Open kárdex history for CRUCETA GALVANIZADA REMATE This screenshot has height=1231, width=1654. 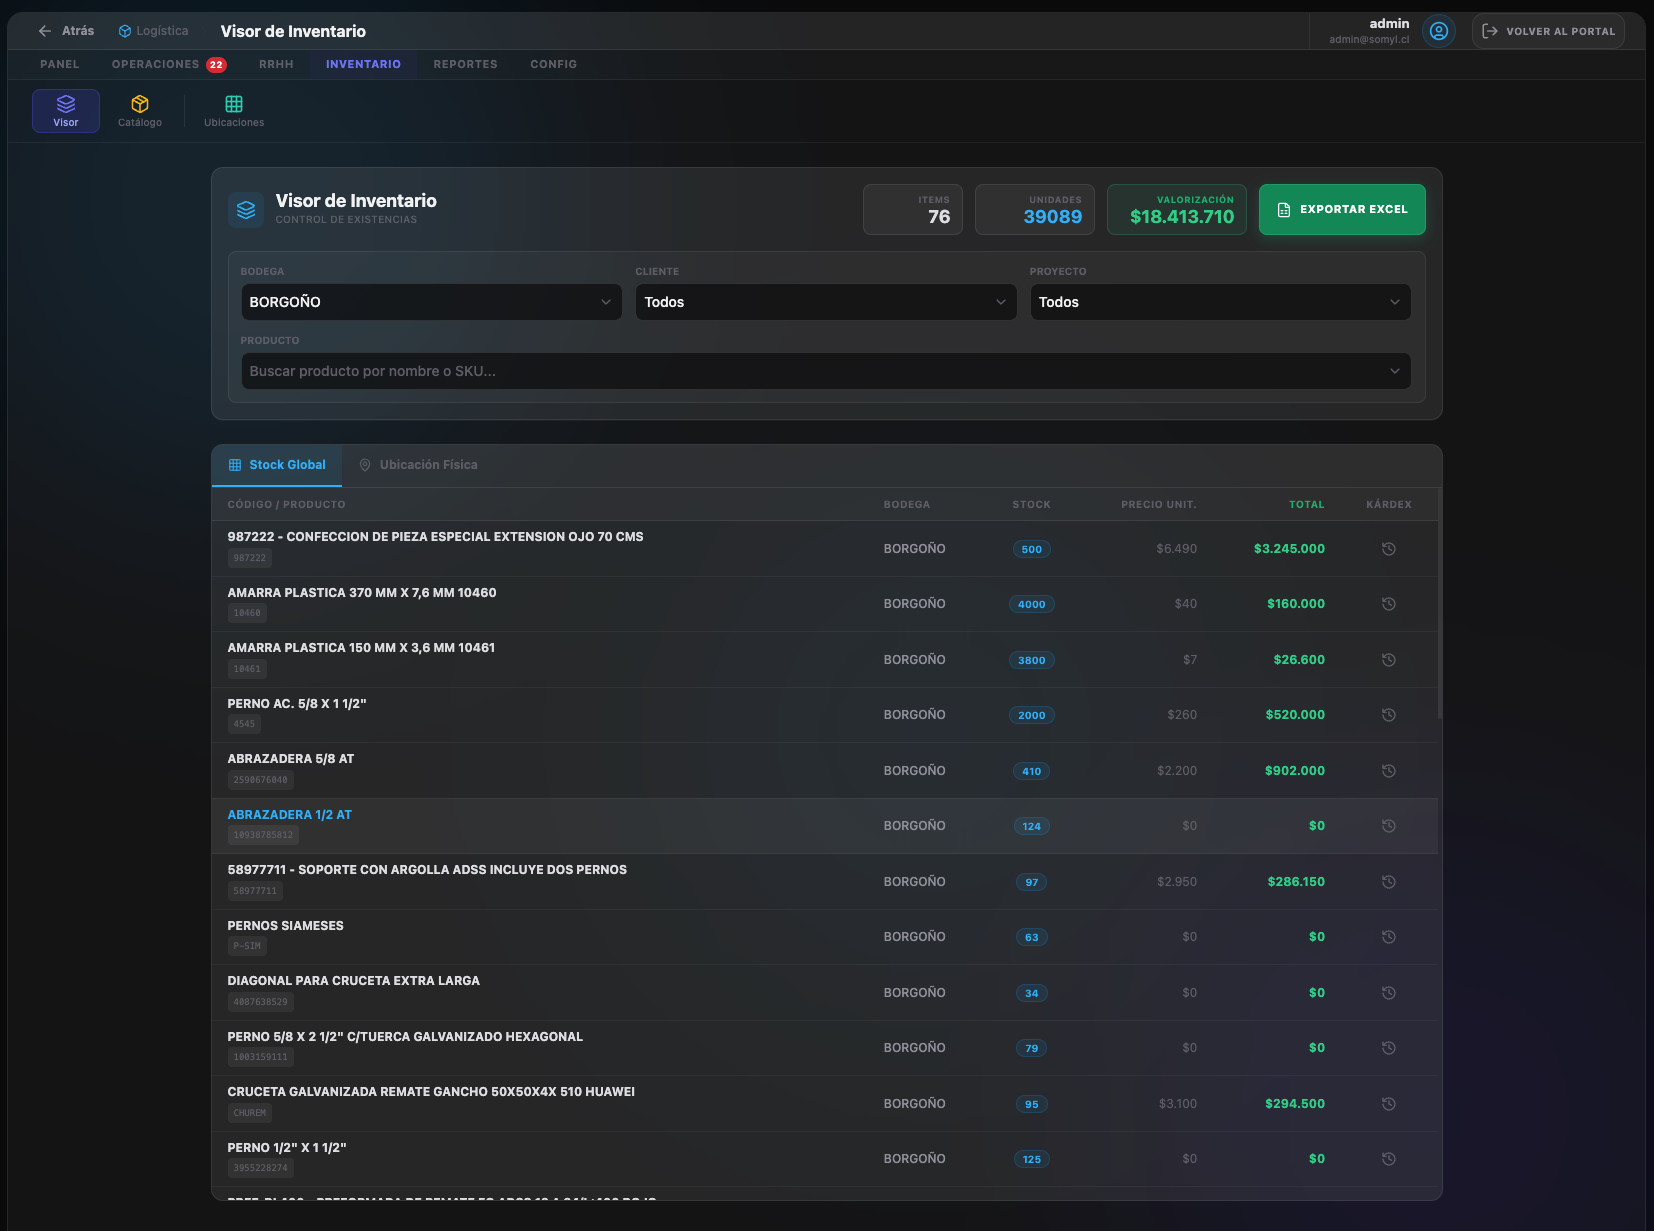pos(1389,1104)
